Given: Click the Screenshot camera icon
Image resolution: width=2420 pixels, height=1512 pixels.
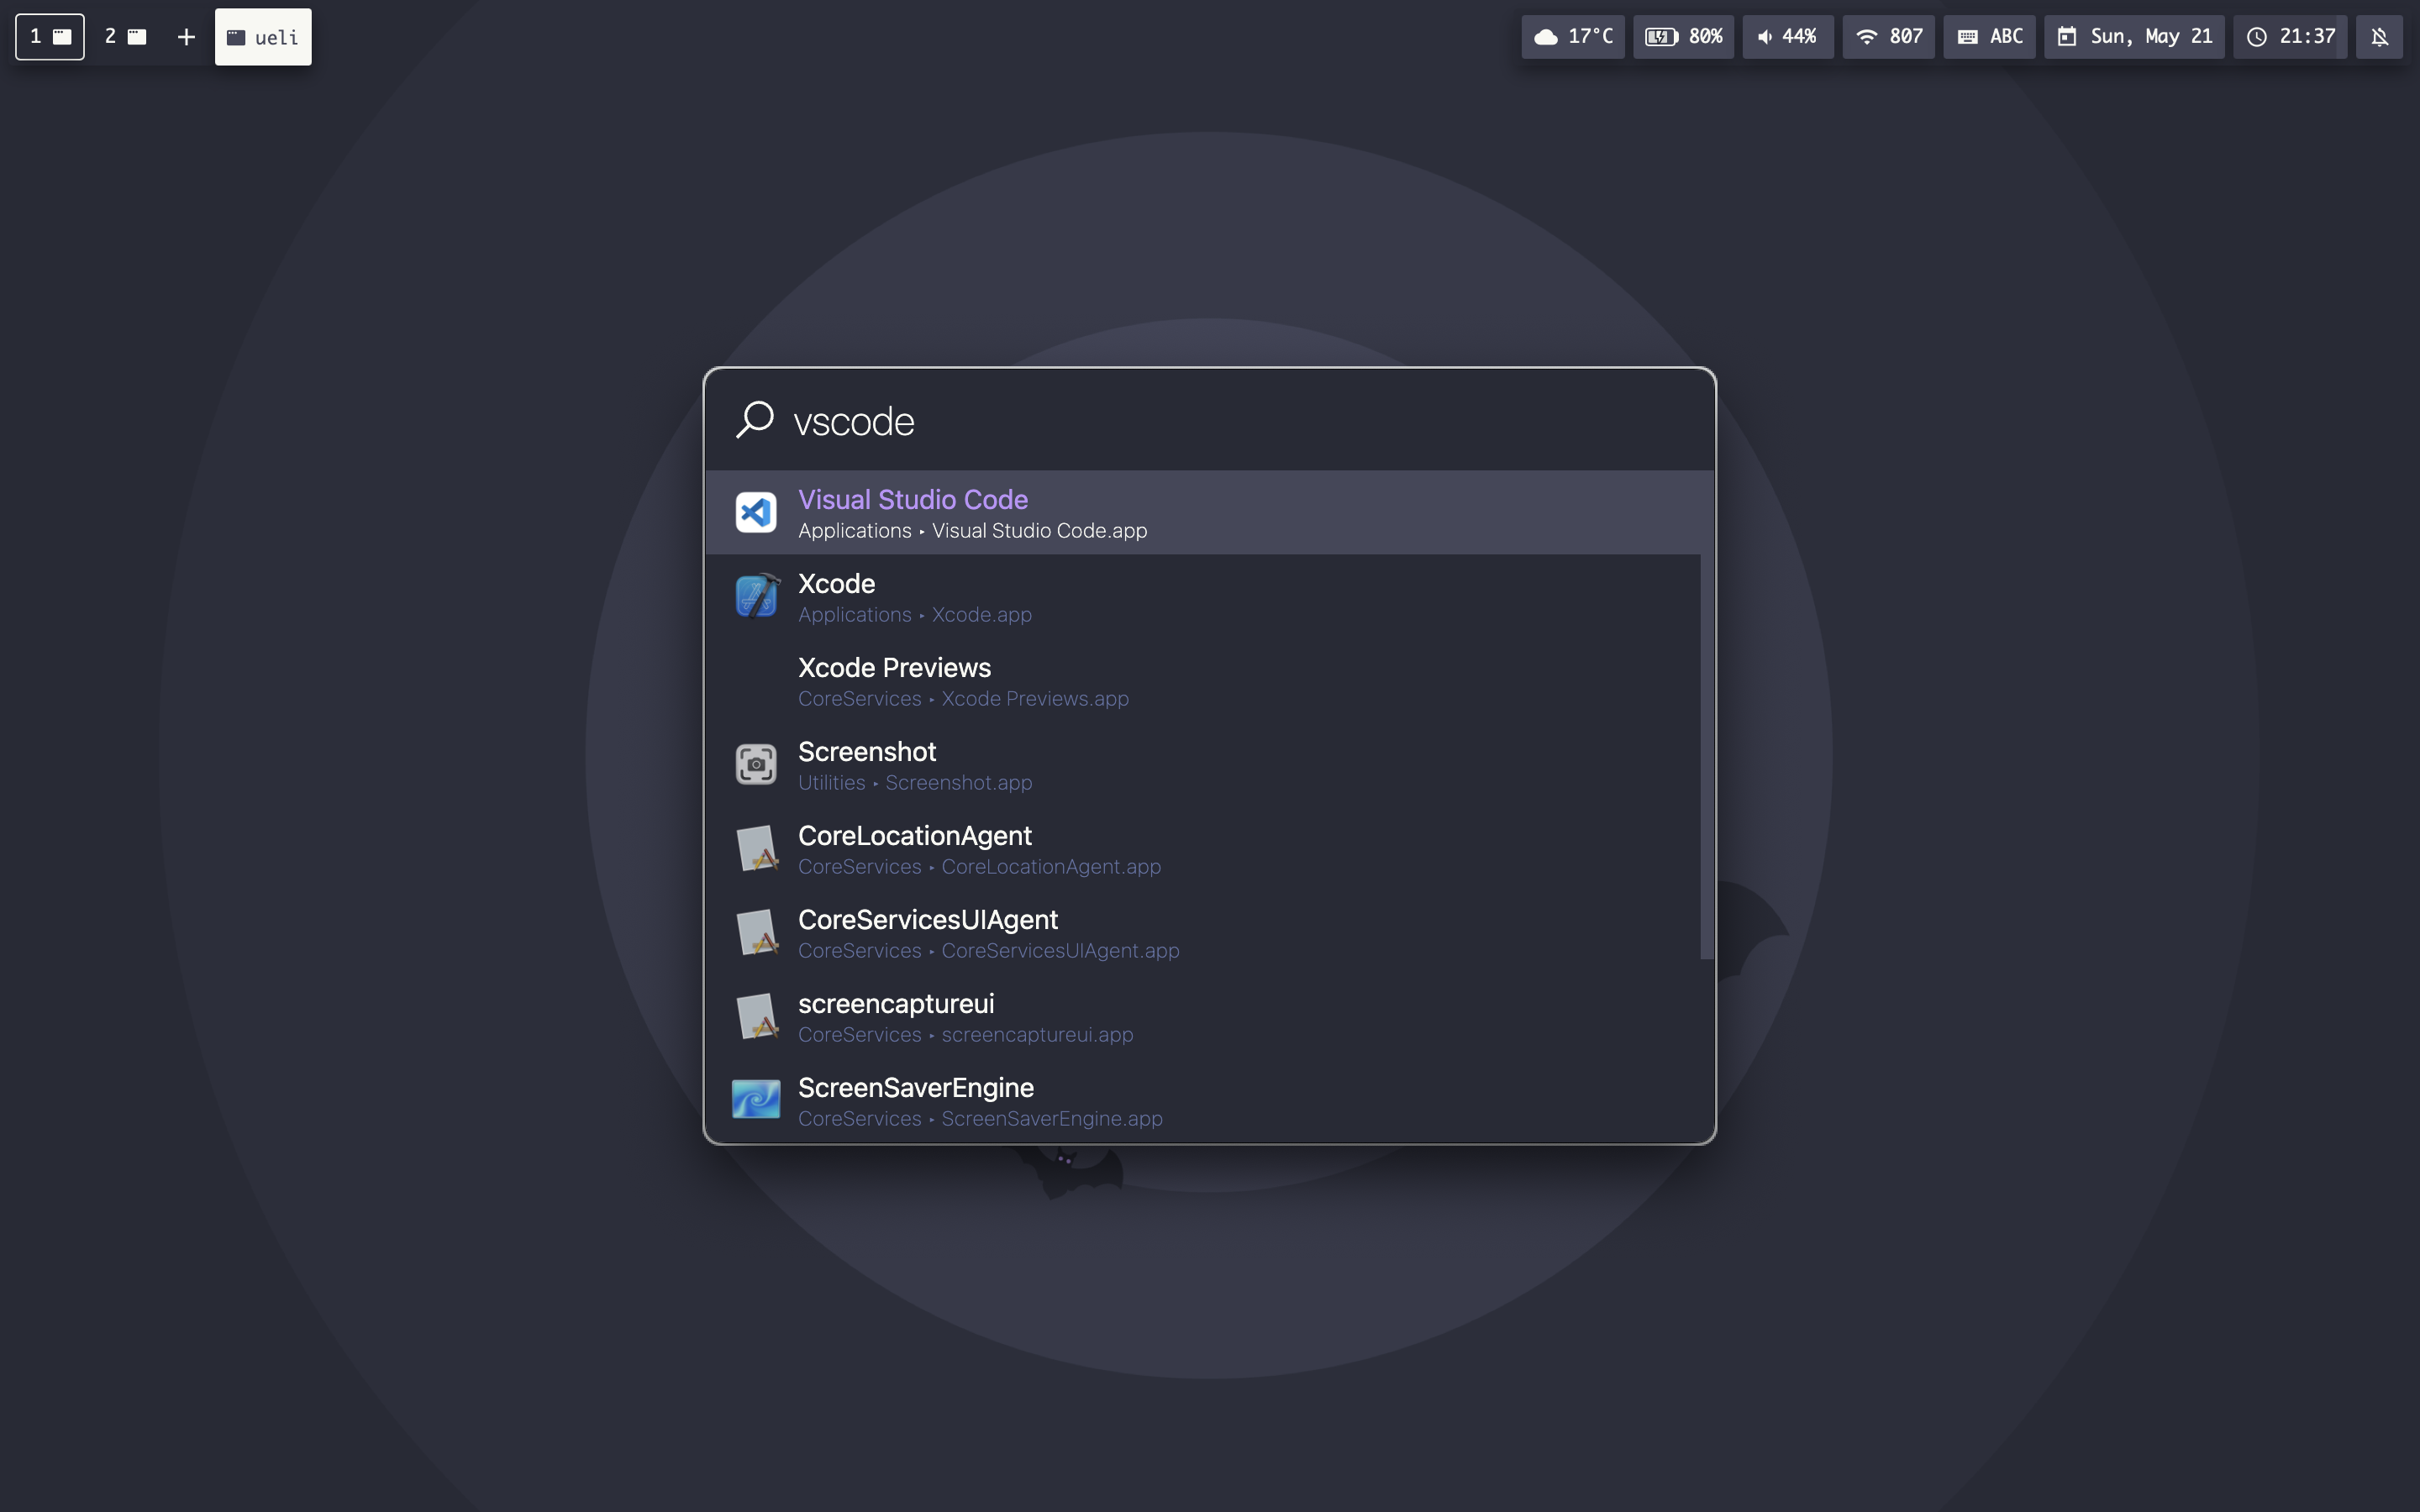Looking at the screenshot, I should (x=756, y=765).
